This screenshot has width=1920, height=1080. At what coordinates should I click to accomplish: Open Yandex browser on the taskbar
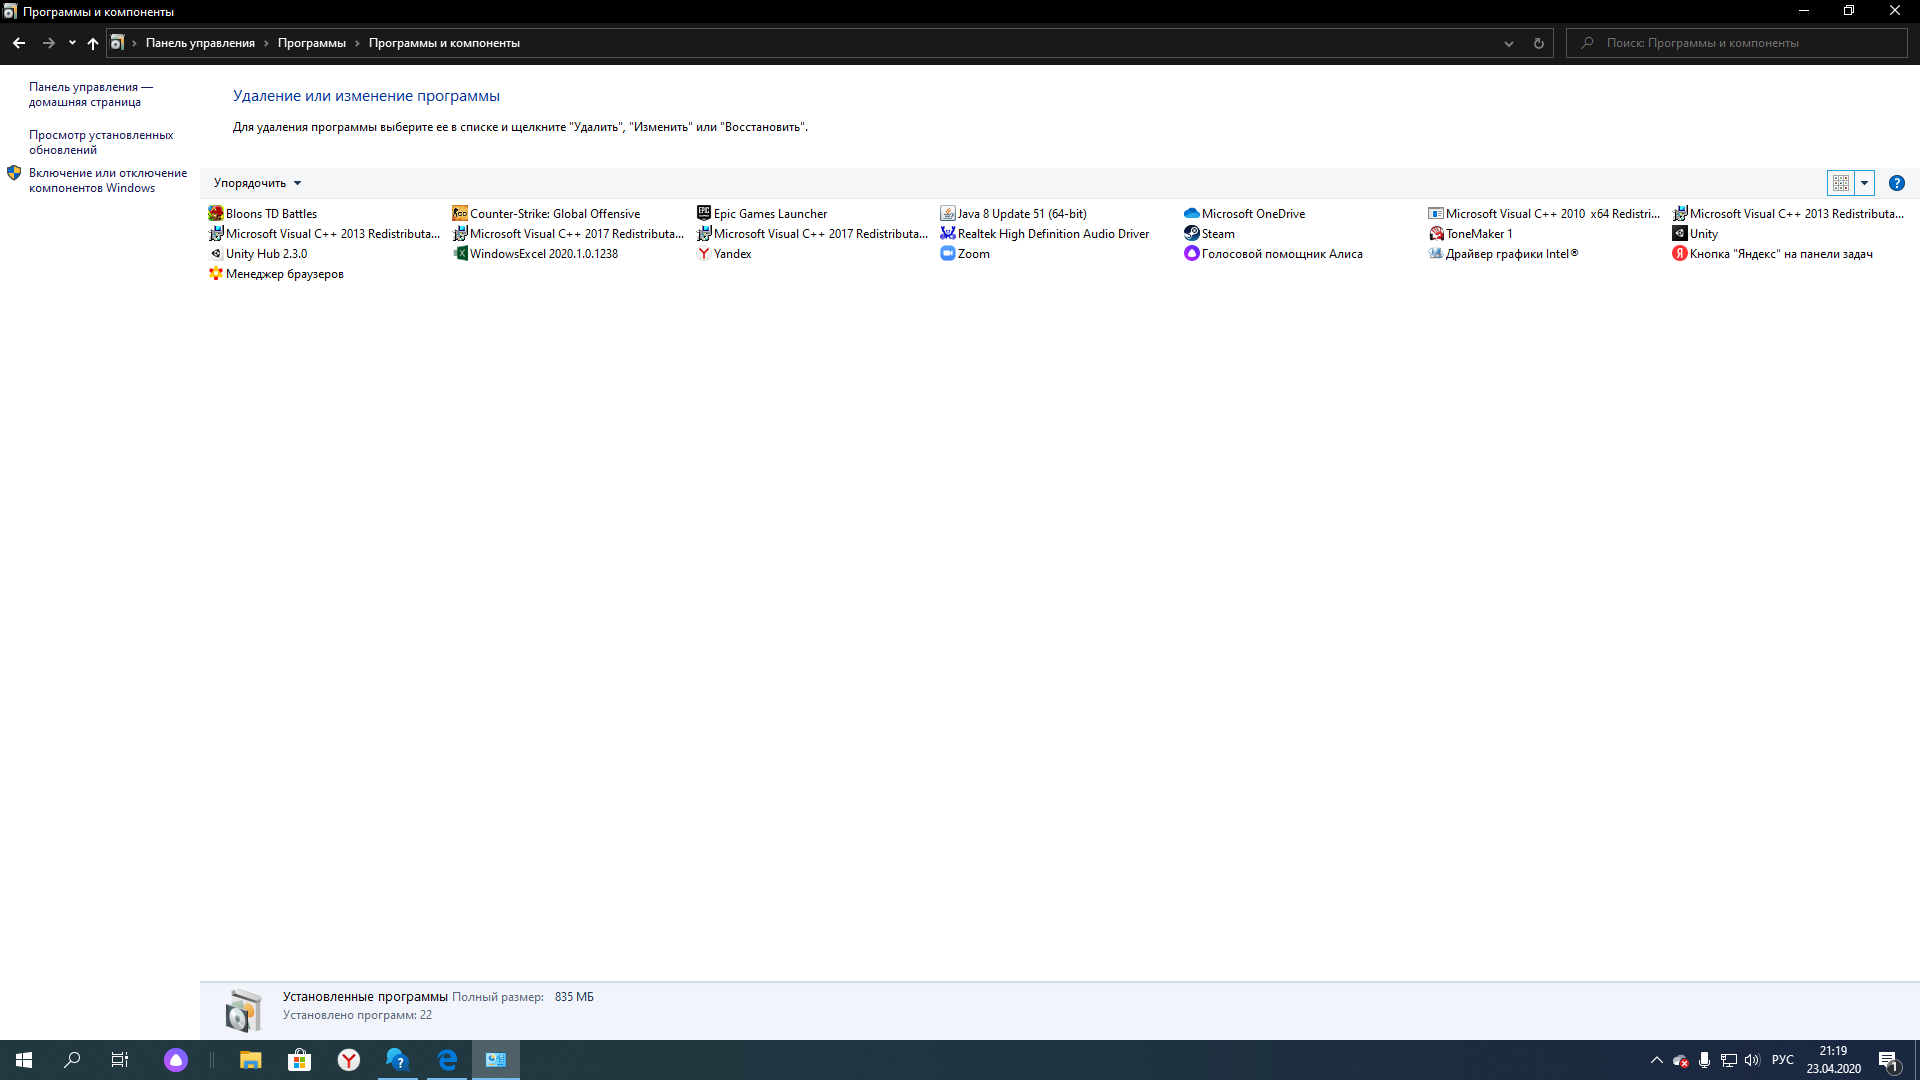pos(348,1060)
